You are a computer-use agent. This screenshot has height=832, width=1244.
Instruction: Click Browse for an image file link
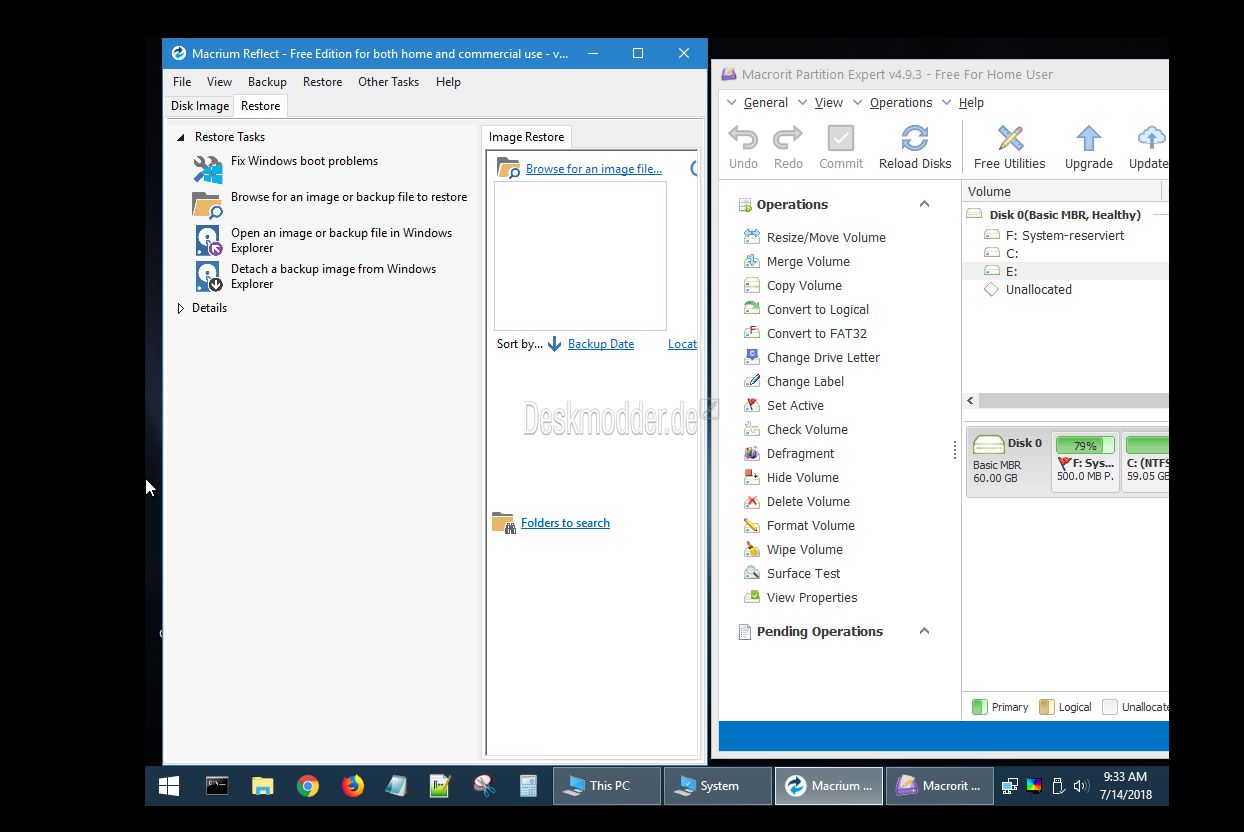pos(594,169)
